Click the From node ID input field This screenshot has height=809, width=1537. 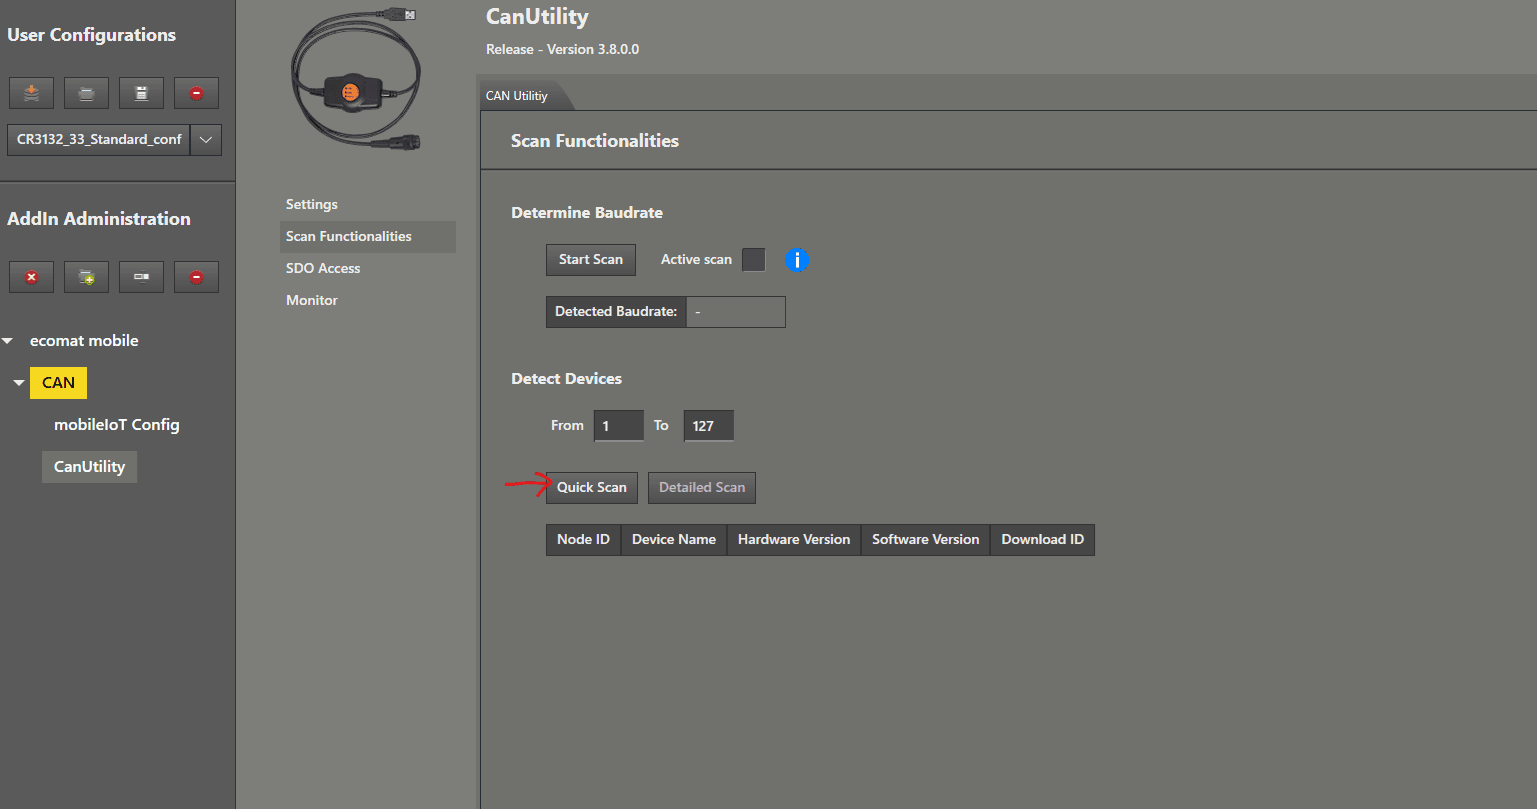point(618,426)
